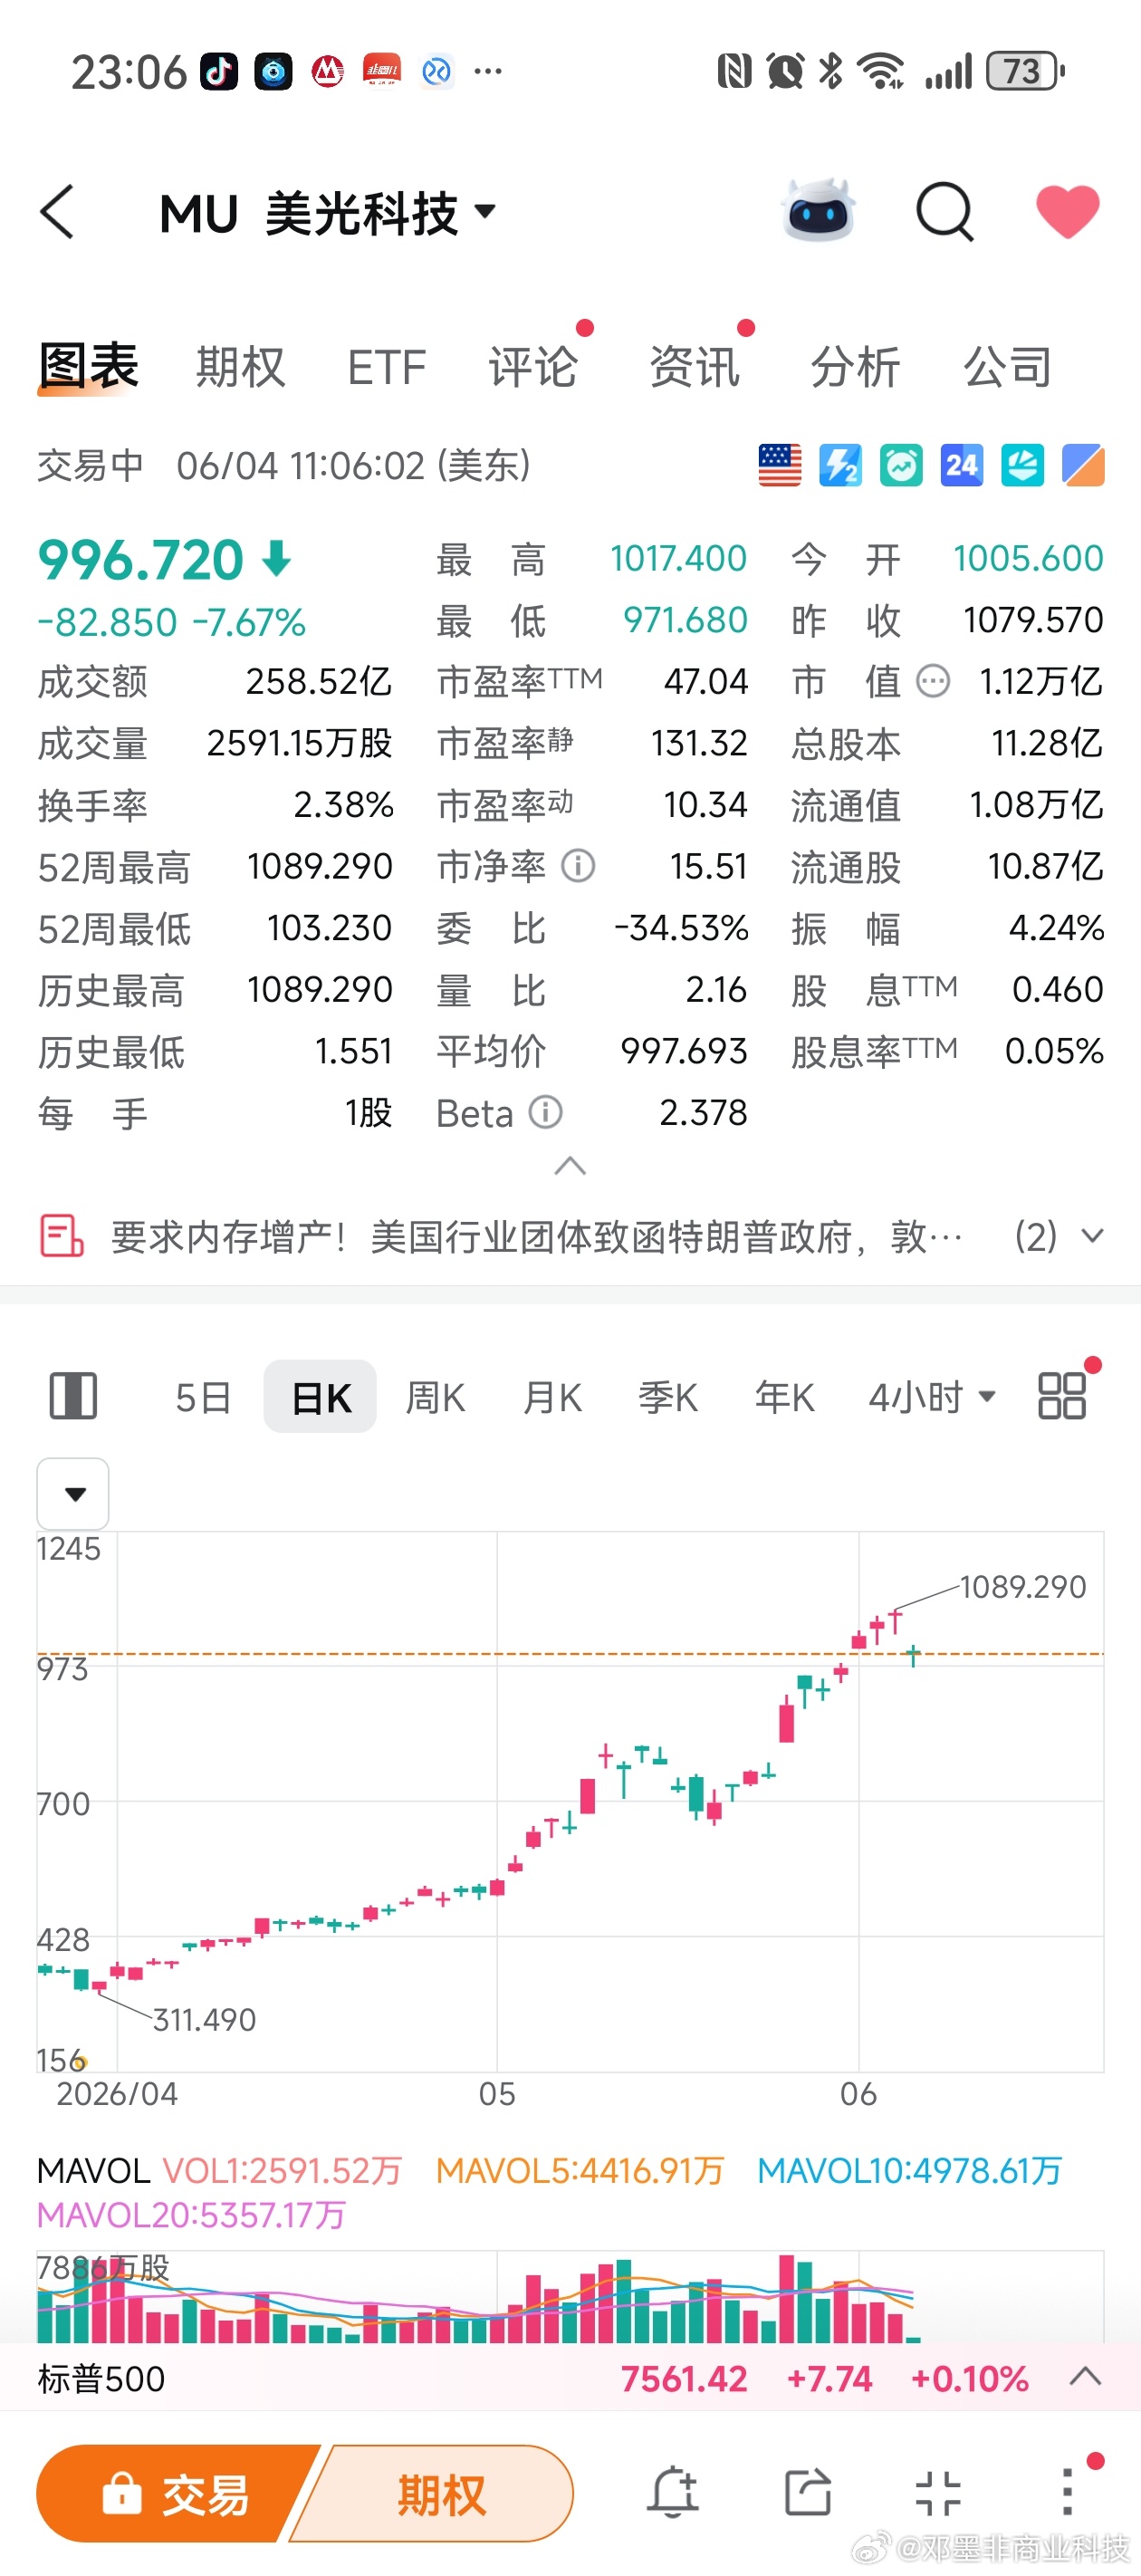Image resolution: width=1141 pixels, height=2576 pixels.
Task: Expand the news list (2) chevron
Action: click(x=1092, y=1237)
